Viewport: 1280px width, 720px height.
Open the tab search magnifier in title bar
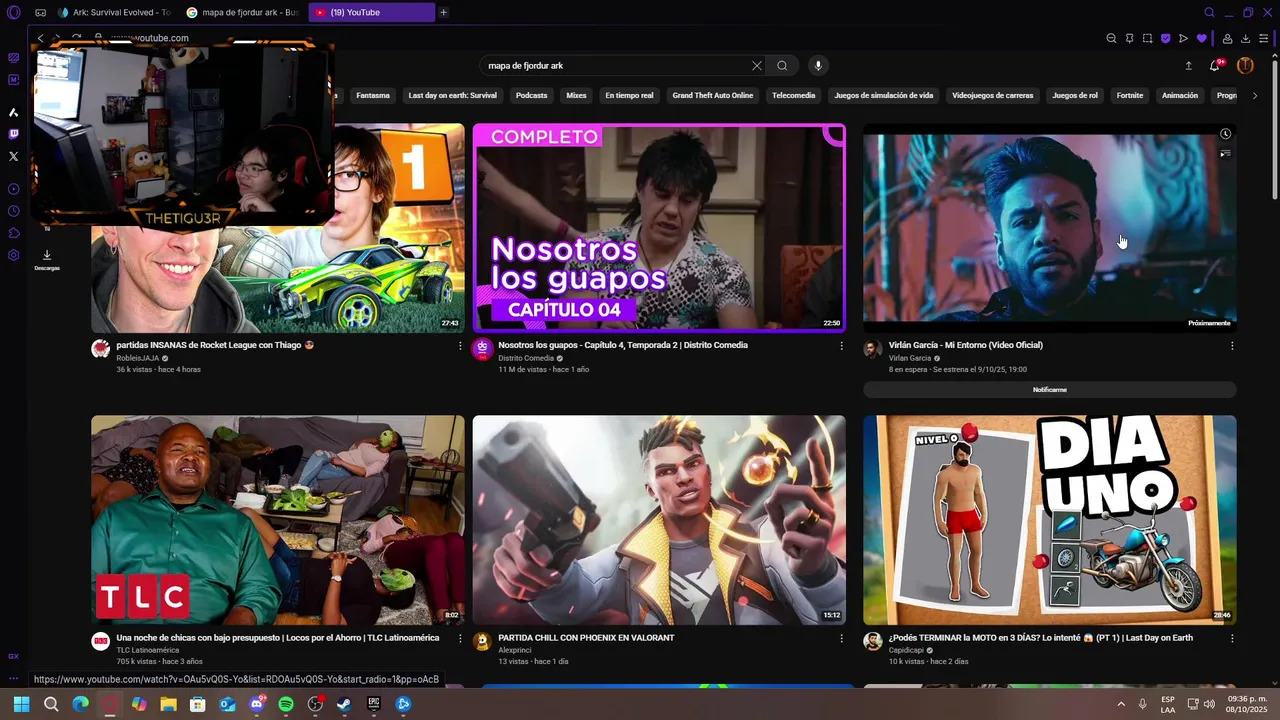point(1209,13)
